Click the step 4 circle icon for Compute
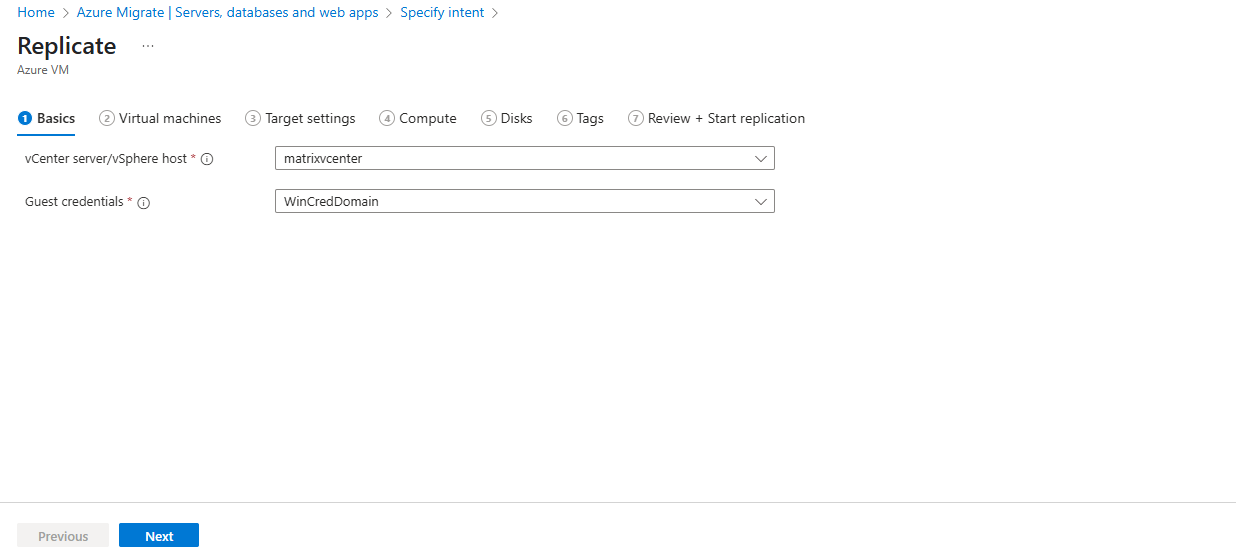This screenshot has height=558, width=1236. coord(387,118)
